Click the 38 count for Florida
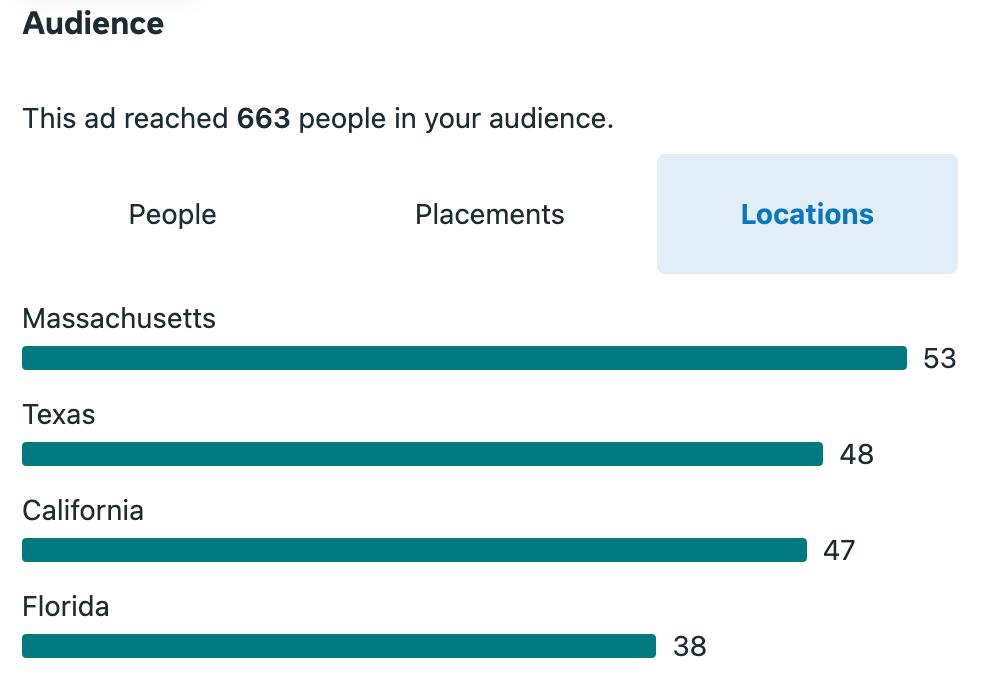Image resolution: width=988 pixels, height=674 pixels. coord(690,647)
